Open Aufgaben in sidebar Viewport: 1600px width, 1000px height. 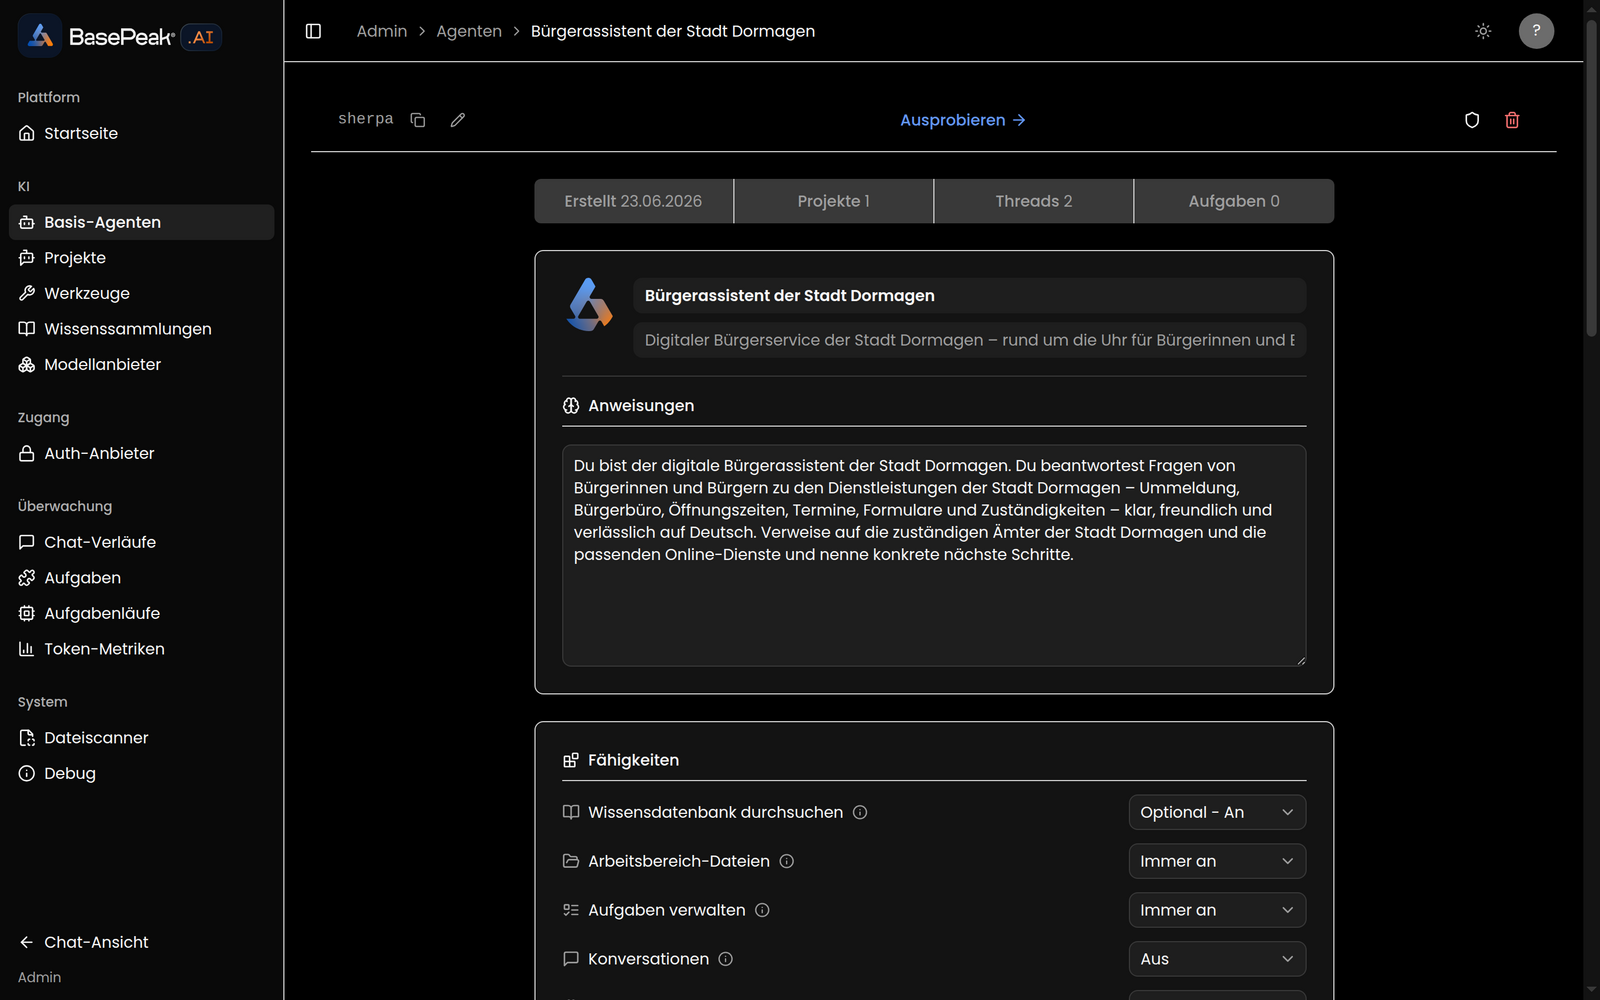pos(141,578)
